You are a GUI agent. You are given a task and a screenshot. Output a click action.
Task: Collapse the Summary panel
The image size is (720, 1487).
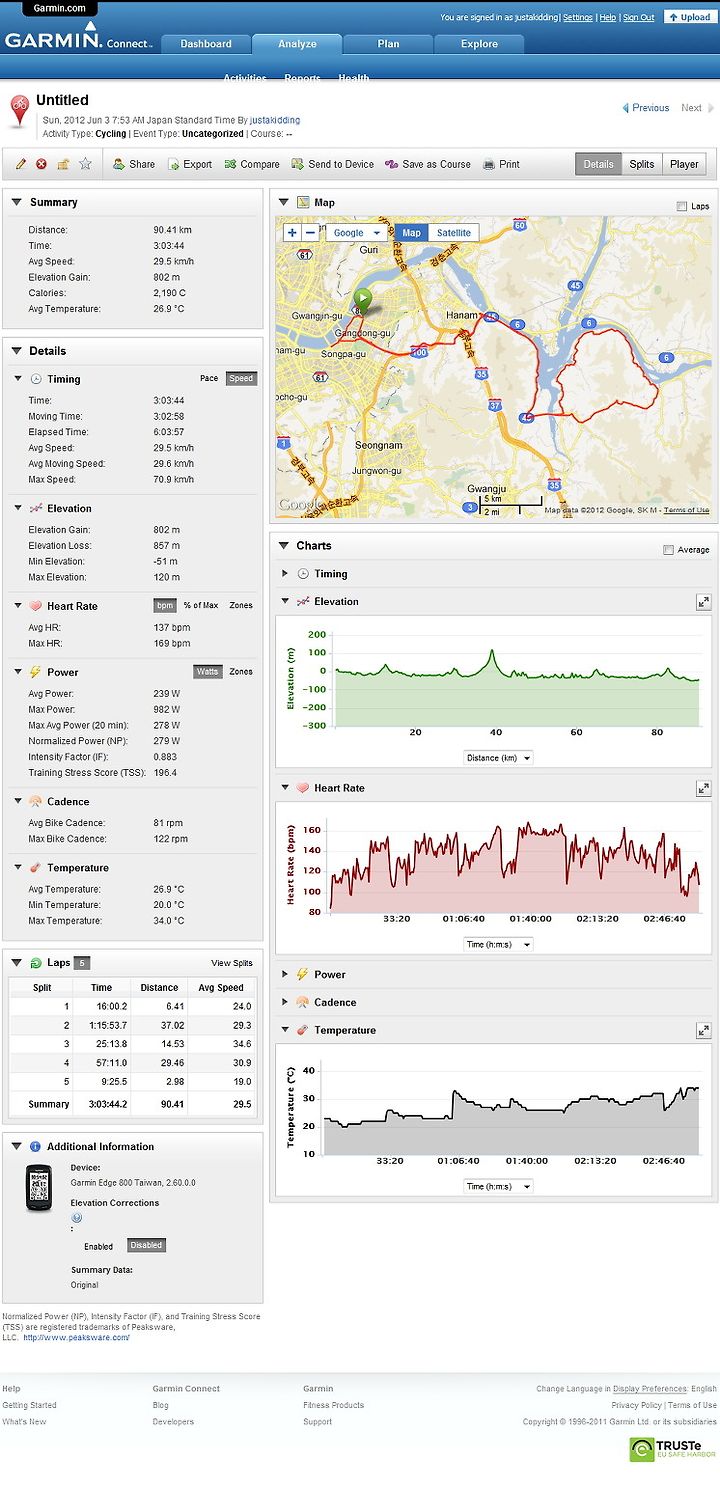(17, 203)
